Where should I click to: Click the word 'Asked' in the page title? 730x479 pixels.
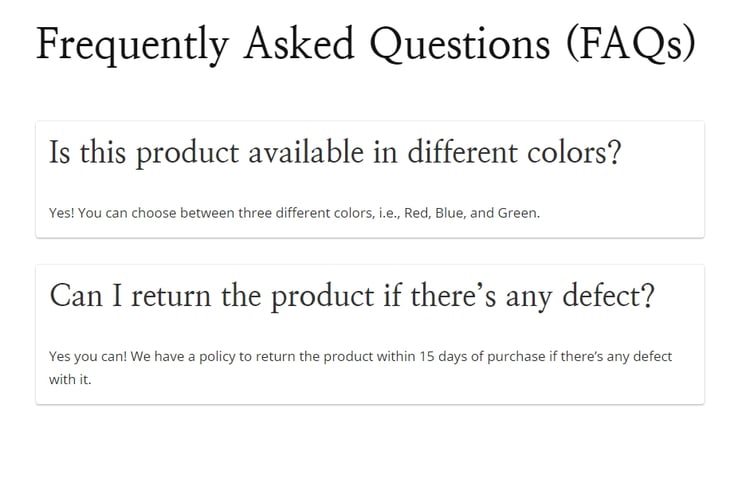tap(299, 43)
